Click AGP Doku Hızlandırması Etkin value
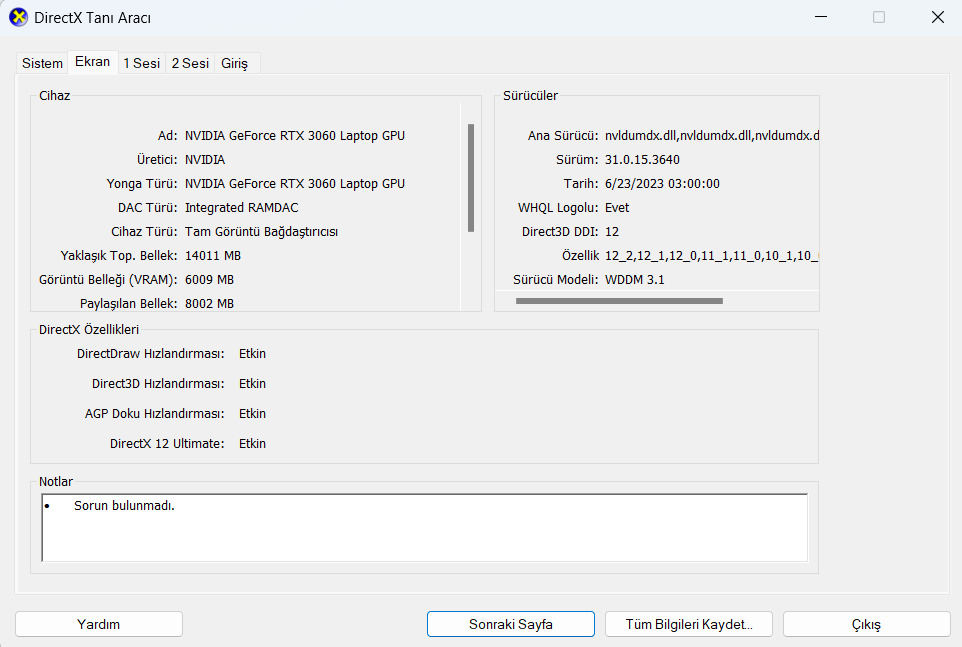The width and height of the screenshot is (962, 647). (x=252, y=413)
